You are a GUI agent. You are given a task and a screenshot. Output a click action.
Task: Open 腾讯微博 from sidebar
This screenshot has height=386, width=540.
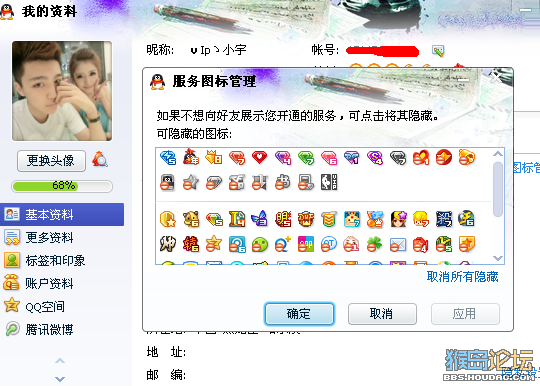(62, 330)
